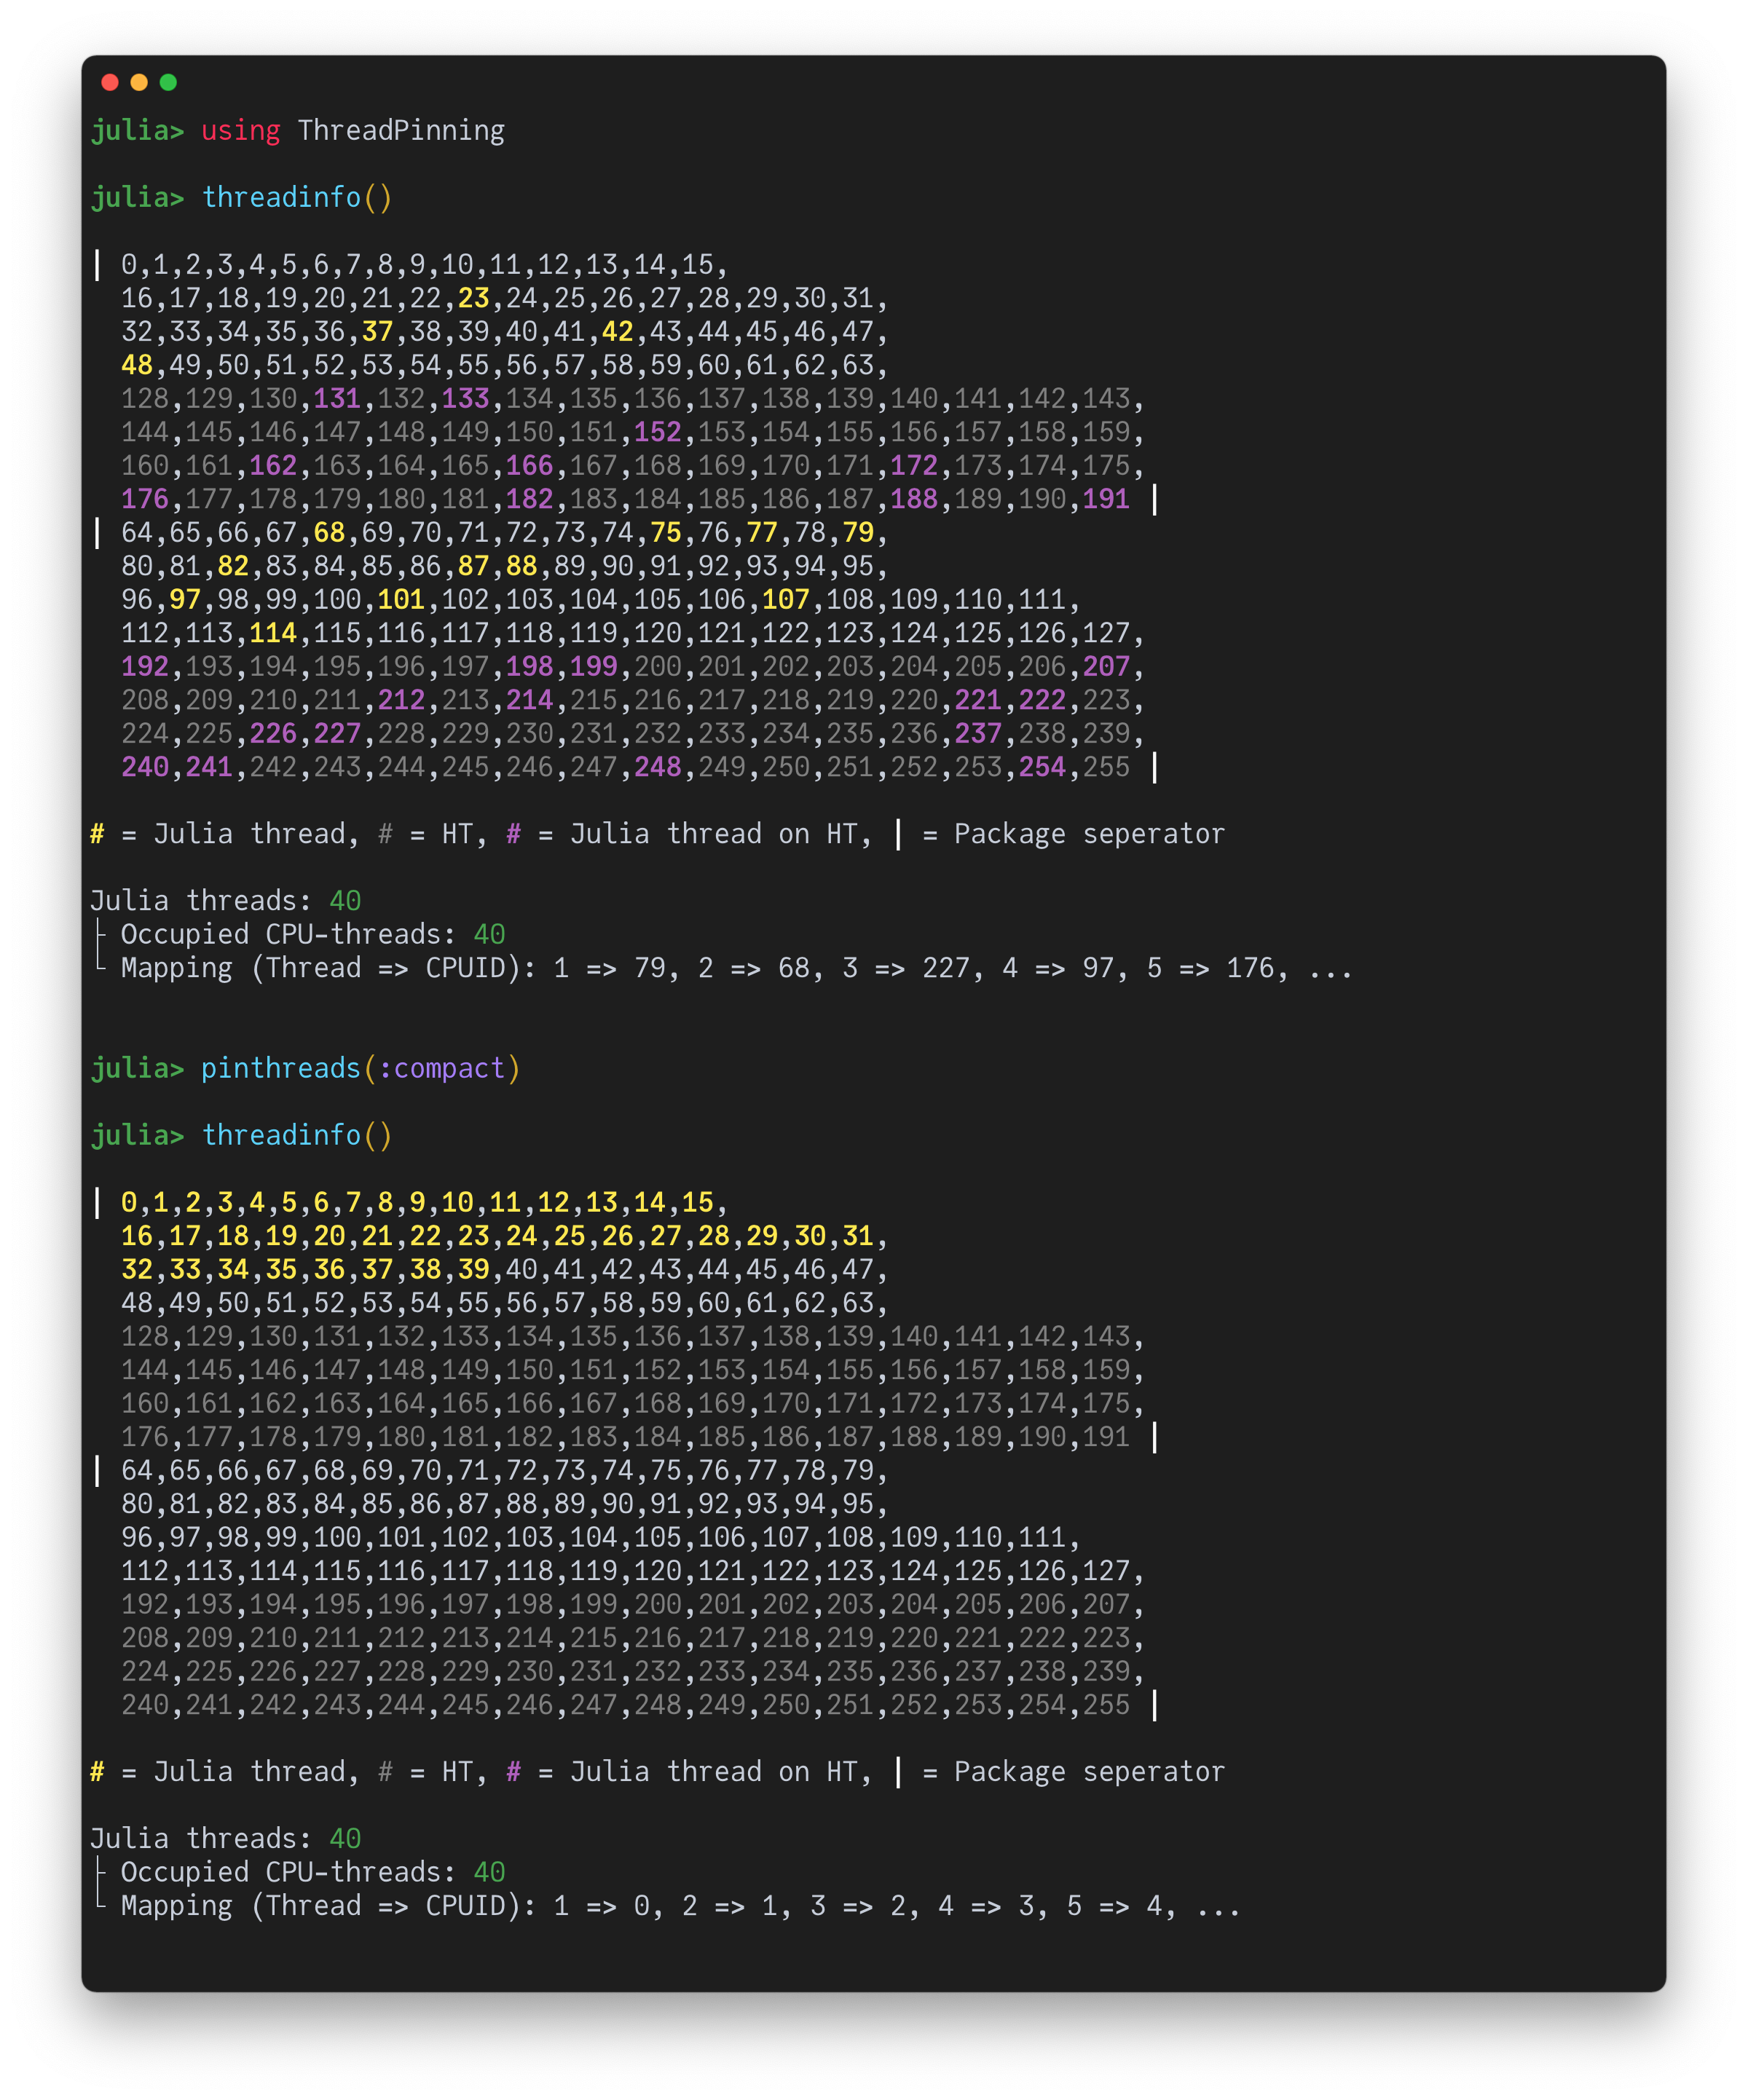Click purple highlighted CPU number 131
This screenshot has width=1748, height=2100.
337,398
